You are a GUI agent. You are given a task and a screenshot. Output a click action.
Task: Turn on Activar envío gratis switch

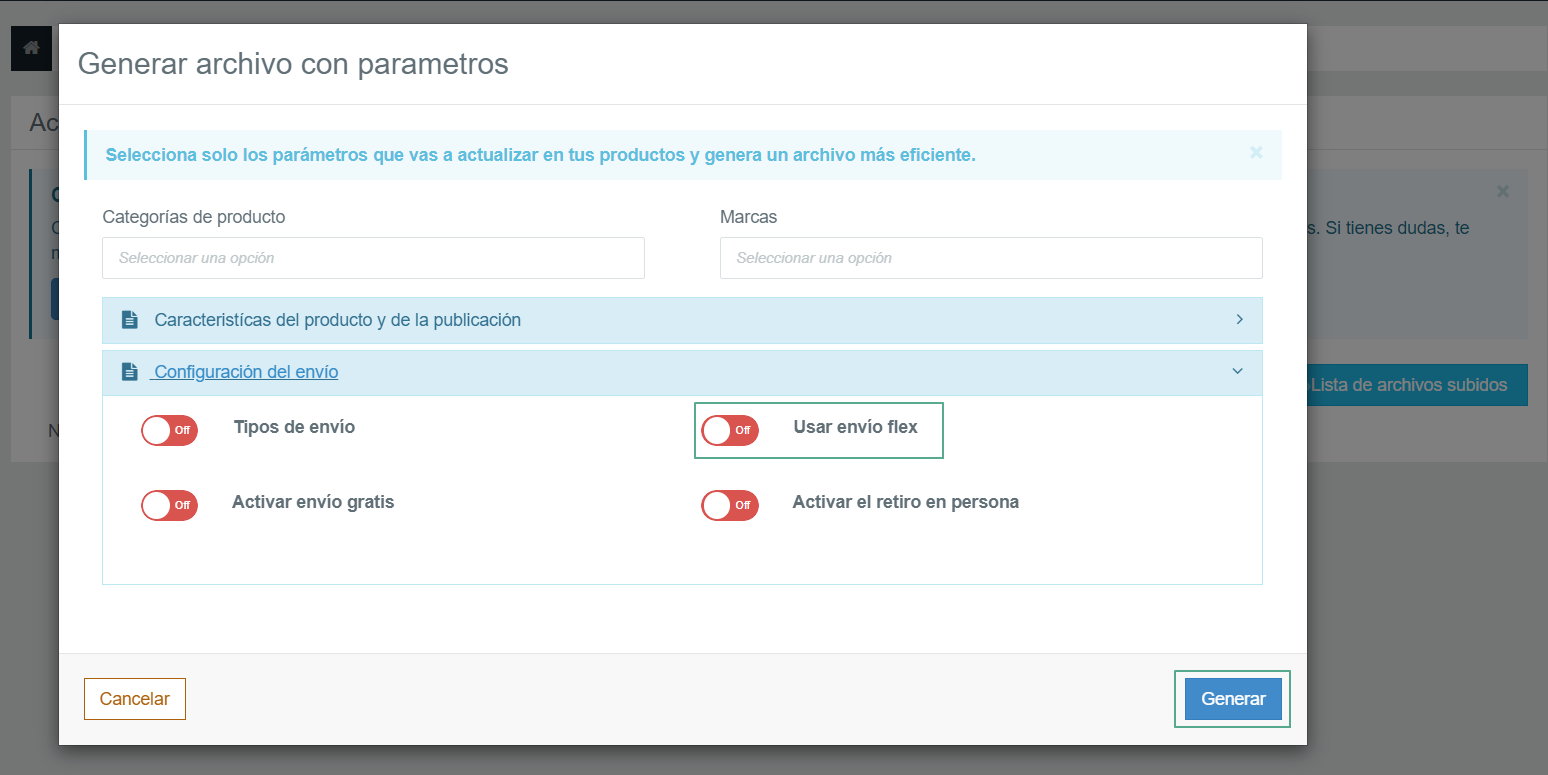pos(169,505)
